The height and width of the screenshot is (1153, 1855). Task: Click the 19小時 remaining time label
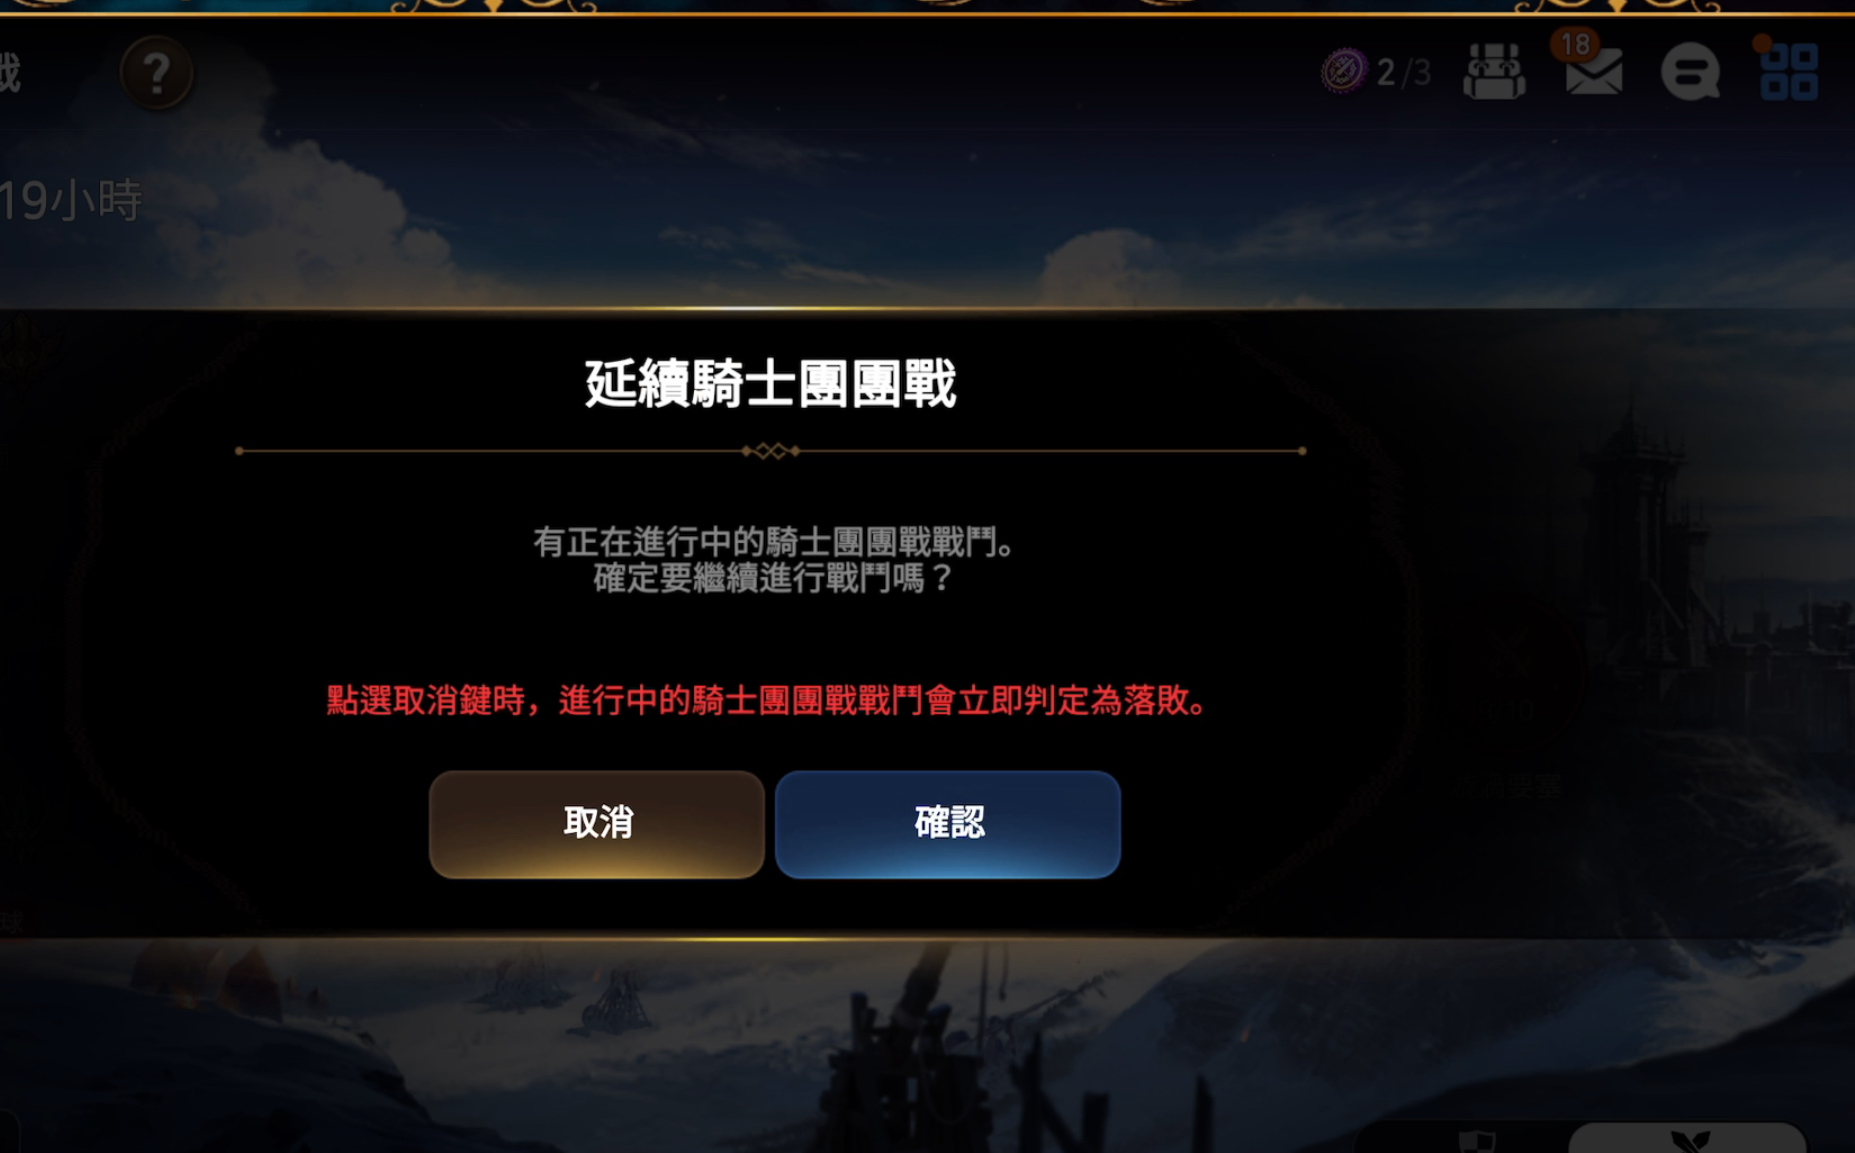coord(71,200)
